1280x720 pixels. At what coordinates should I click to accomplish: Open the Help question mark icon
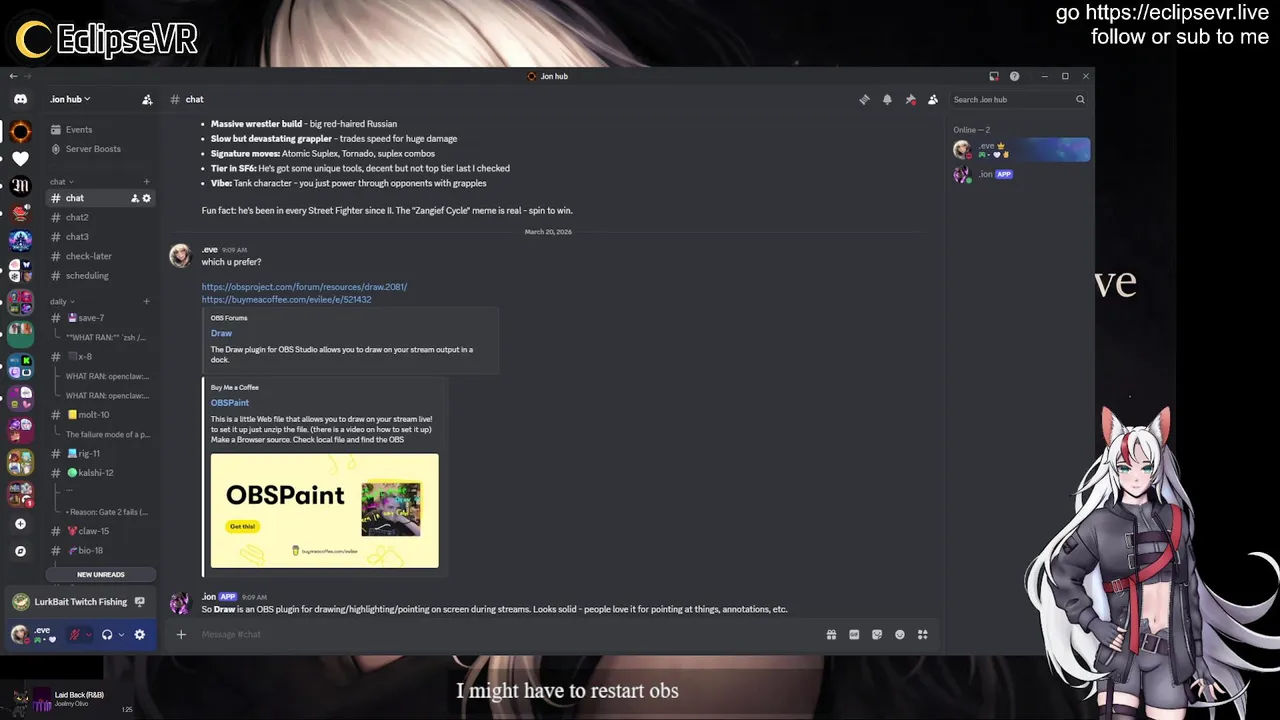point(1014,76)
